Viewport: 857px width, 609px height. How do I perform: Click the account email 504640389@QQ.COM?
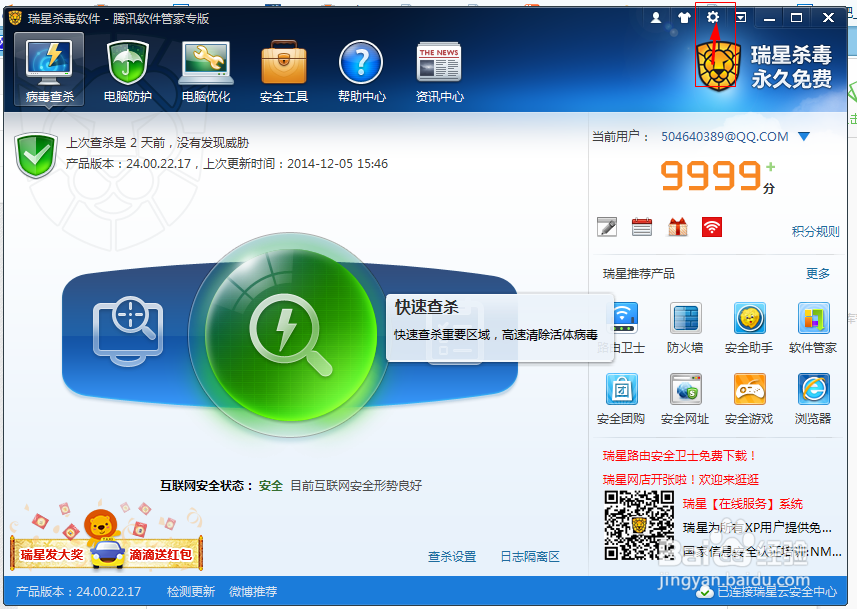pos(725,137)
